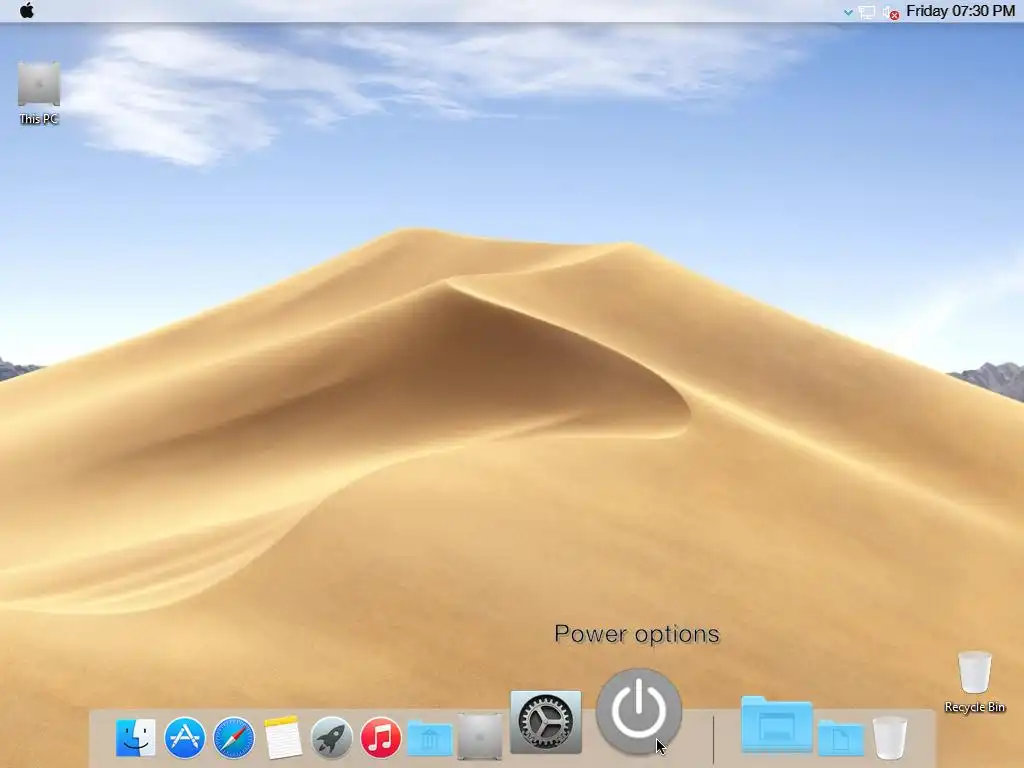Open Finder from the dock
Screen dimensions: 1024x768
(136, 738)
